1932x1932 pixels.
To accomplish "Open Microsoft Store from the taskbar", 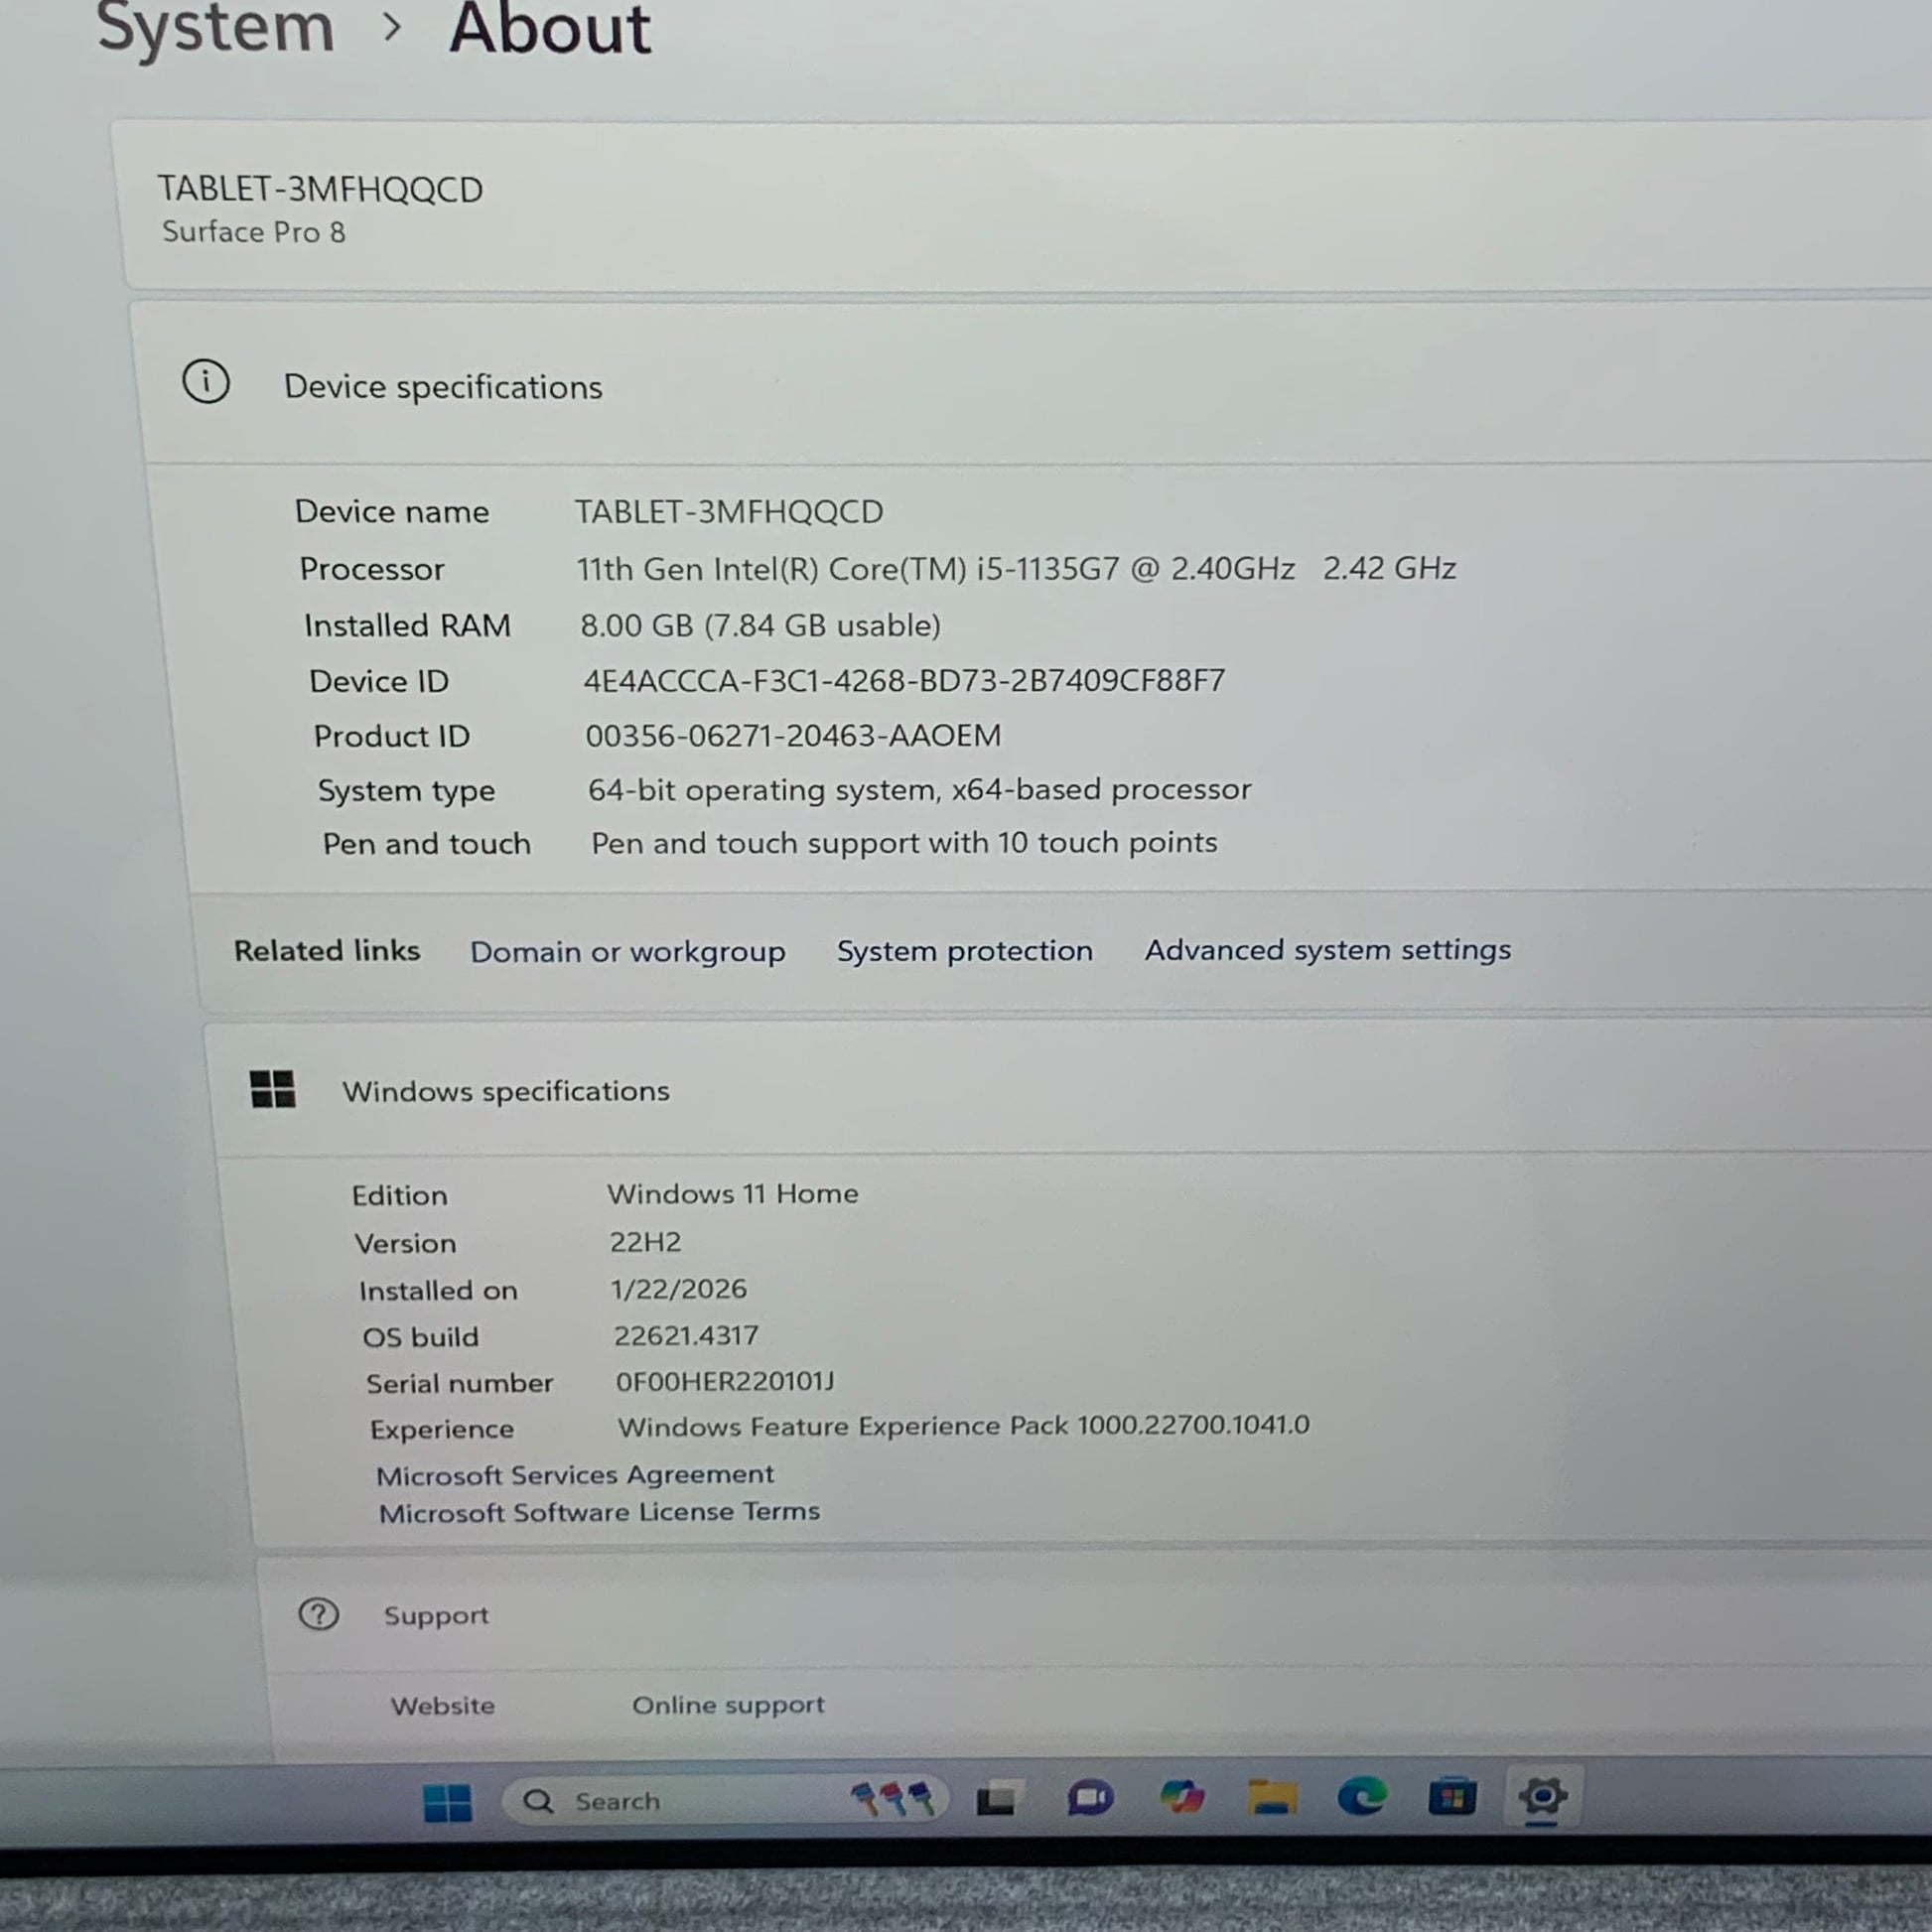I will pyautogui.click(x=1452, y=1797).
